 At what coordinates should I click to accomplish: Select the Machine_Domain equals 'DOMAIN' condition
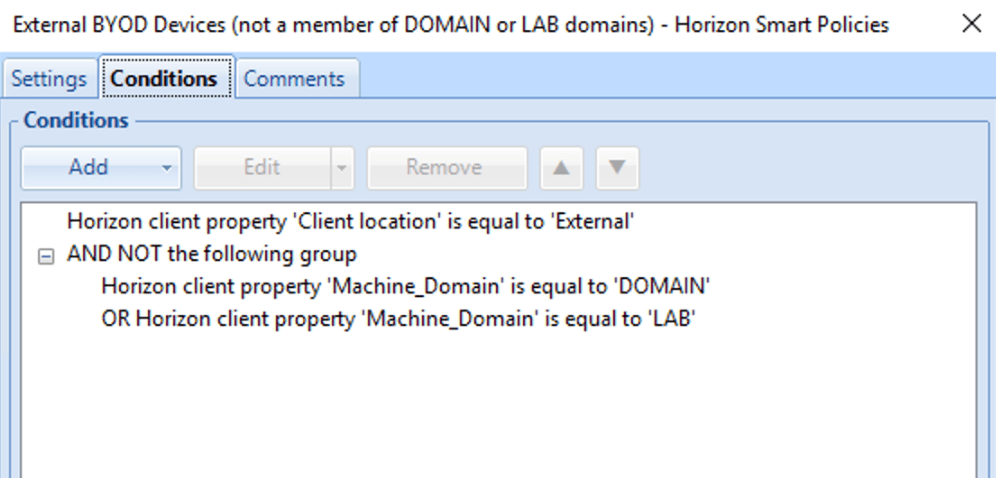405,286
